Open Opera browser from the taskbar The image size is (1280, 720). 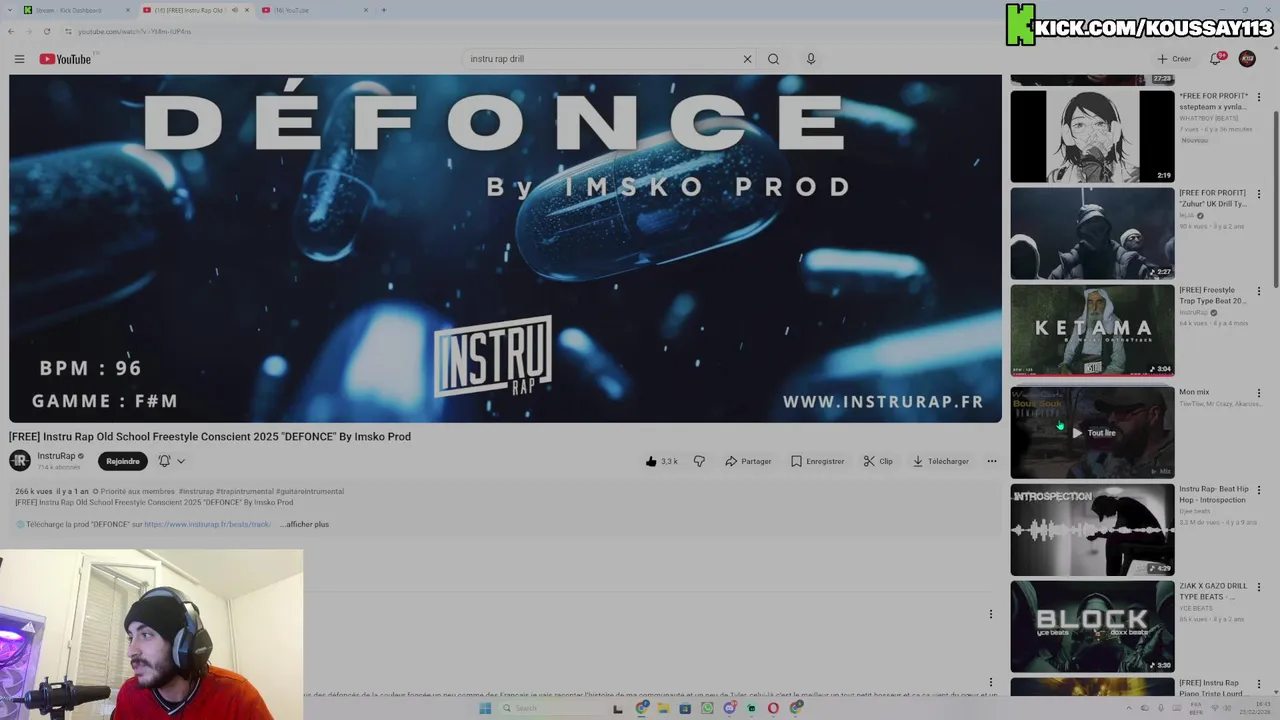click(773, 708)
